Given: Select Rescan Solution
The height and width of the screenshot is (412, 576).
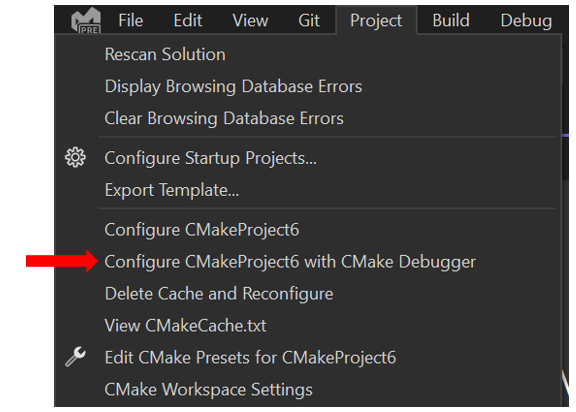Looking at the screenshot, I should (x=309, y=54).
